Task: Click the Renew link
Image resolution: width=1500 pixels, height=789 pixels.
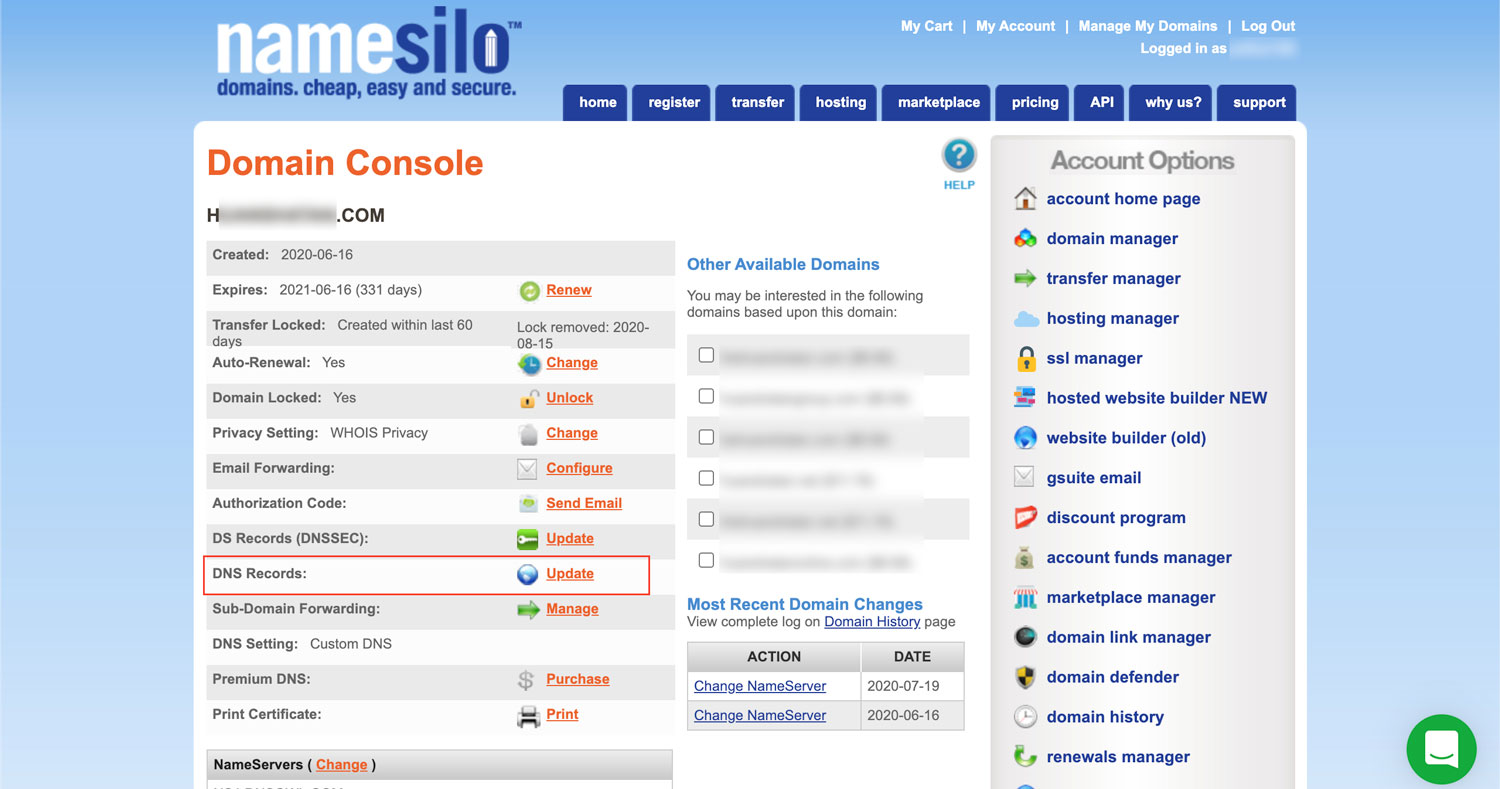Action: pos(569,290)
